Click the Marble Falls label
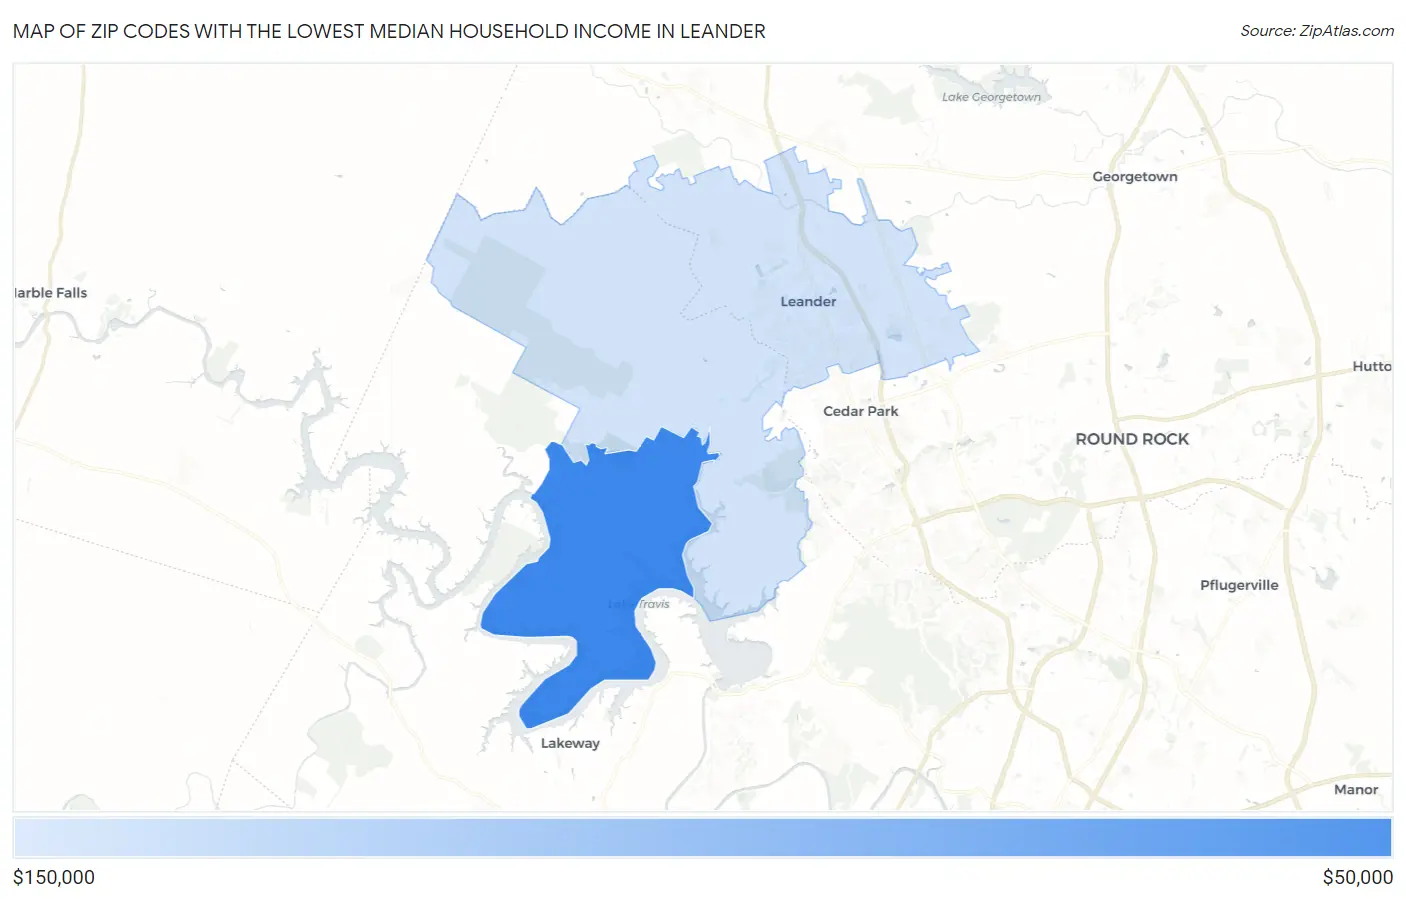The image size is (1406, 899). [51, 293]
